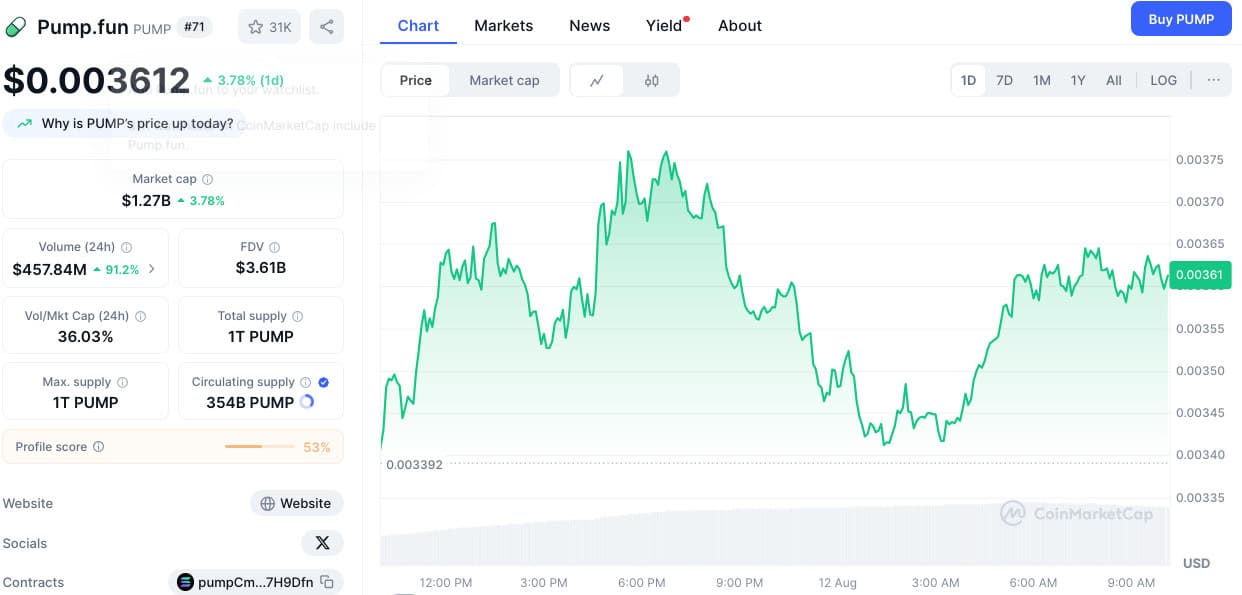
Task: Open the News tab
Action: pos(589,25)
